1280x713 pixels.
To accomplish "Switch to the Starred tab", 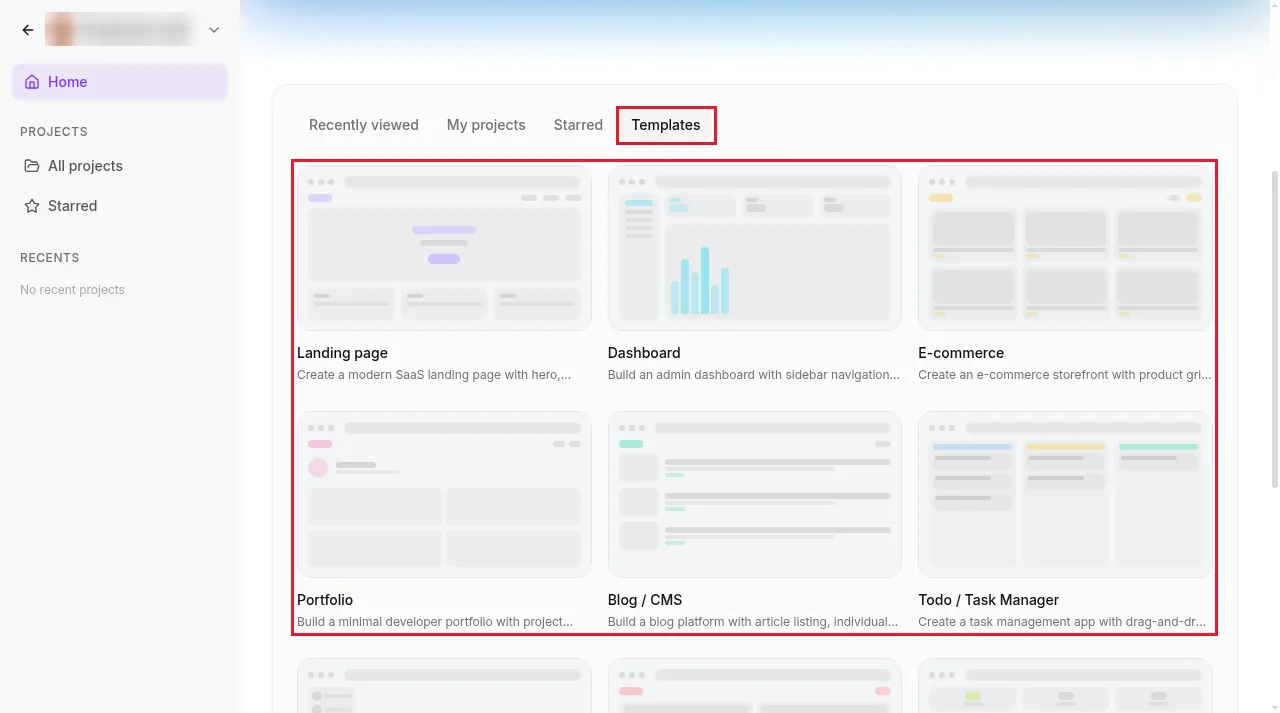I will [578, 125].
